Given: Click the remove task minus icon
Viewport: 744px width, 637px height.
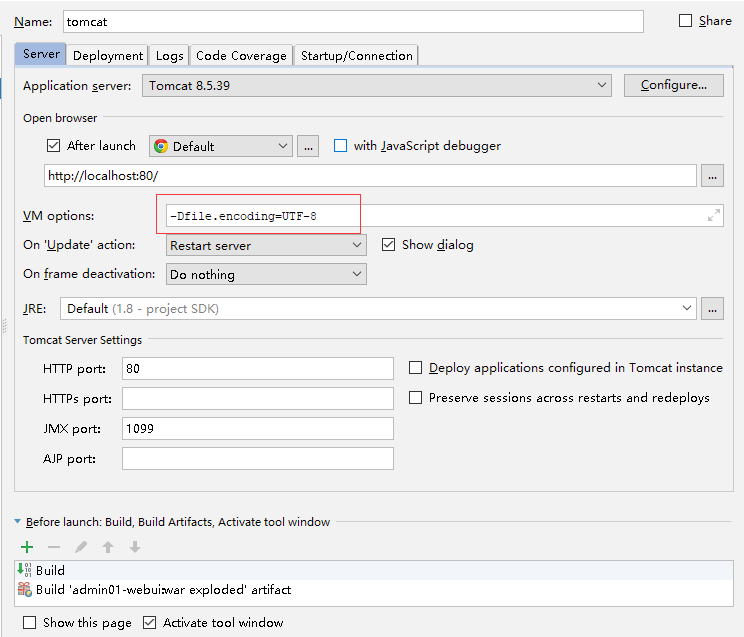Looking at the screenshot, I should [54, 547].
